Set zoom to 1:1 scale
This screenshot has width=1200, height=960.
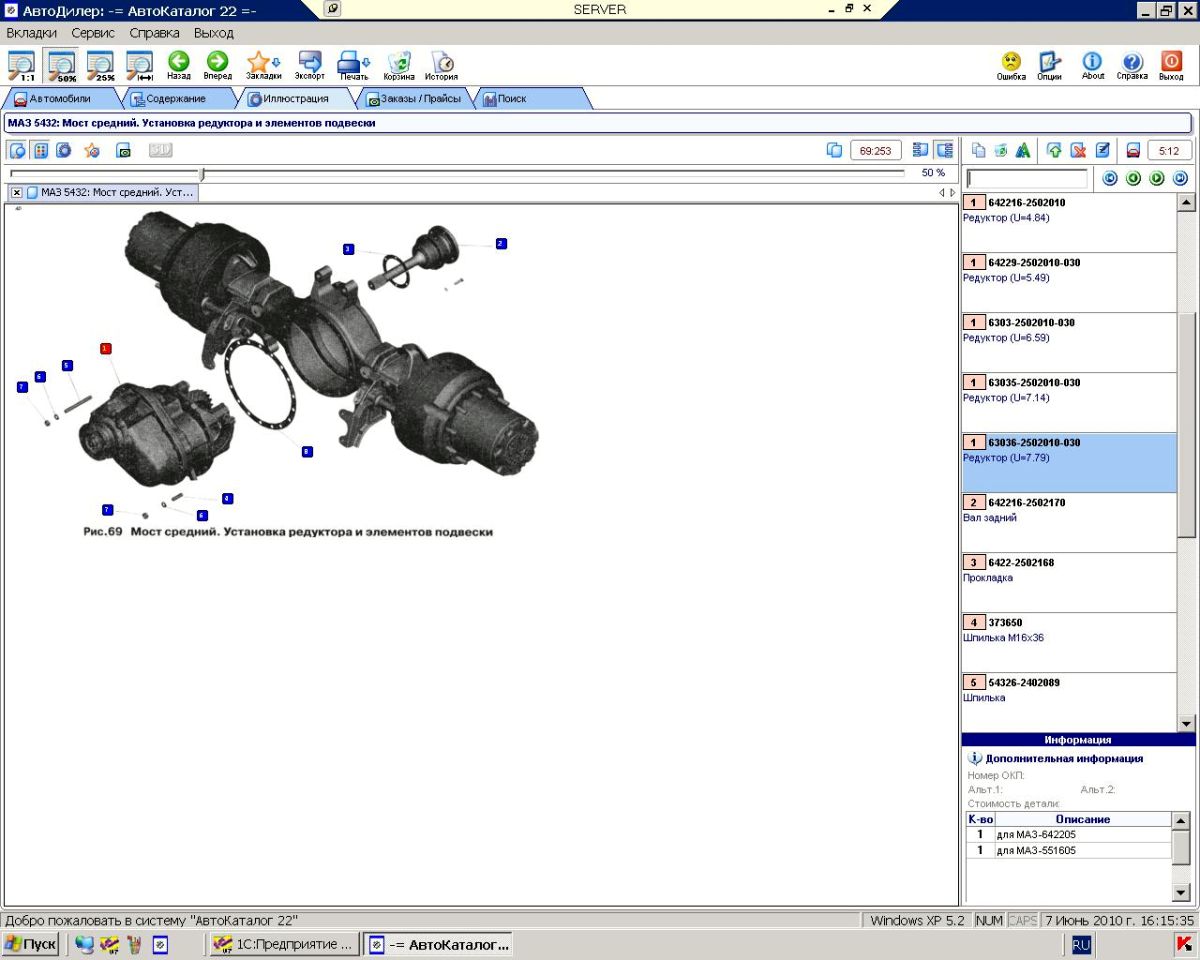22,66
